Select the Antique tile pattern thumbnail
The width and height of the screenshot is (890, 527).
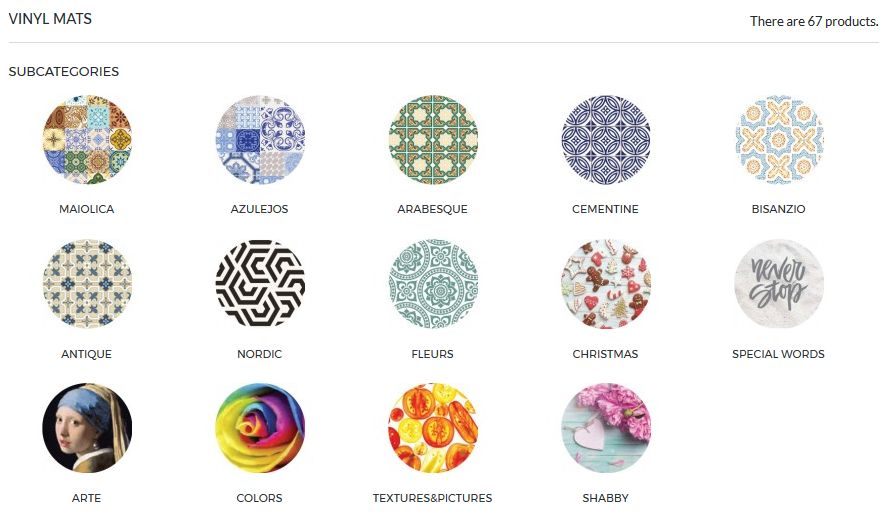[87, 284]
